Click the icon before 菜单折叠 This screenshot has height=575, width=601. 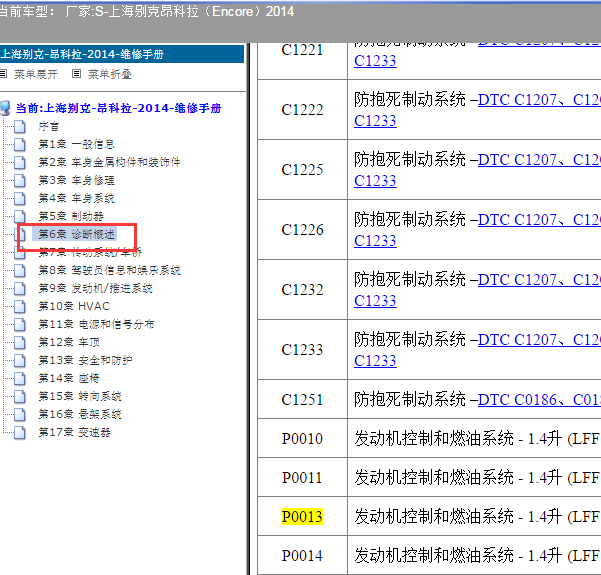click(76, 74)
